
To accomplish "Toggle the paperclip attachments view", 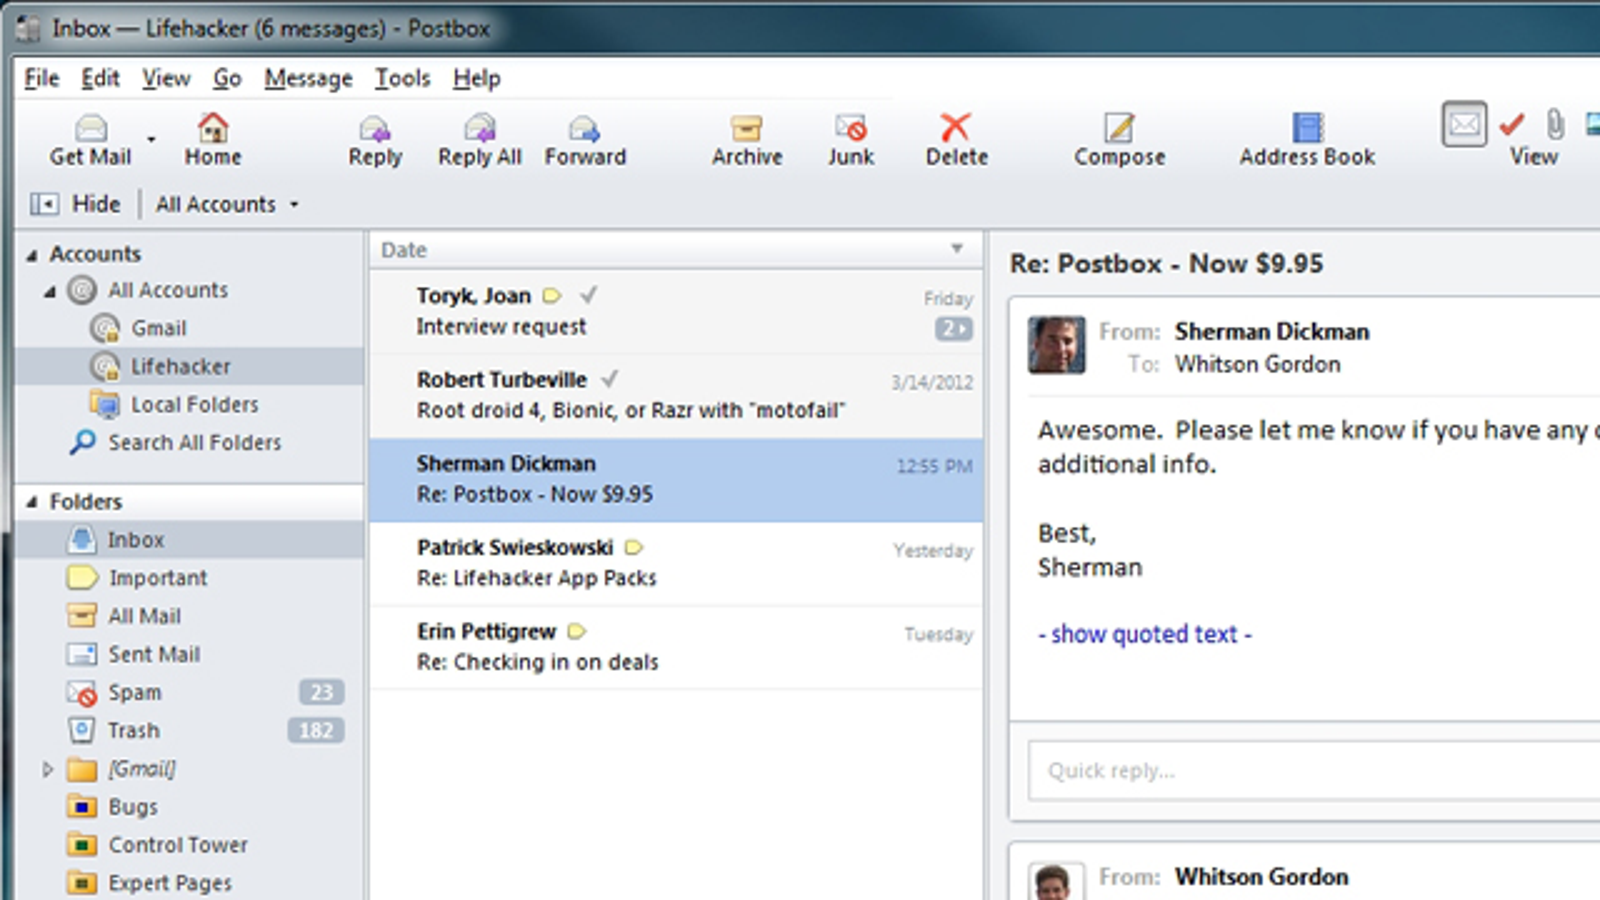I will click(x=1555, y=124).
